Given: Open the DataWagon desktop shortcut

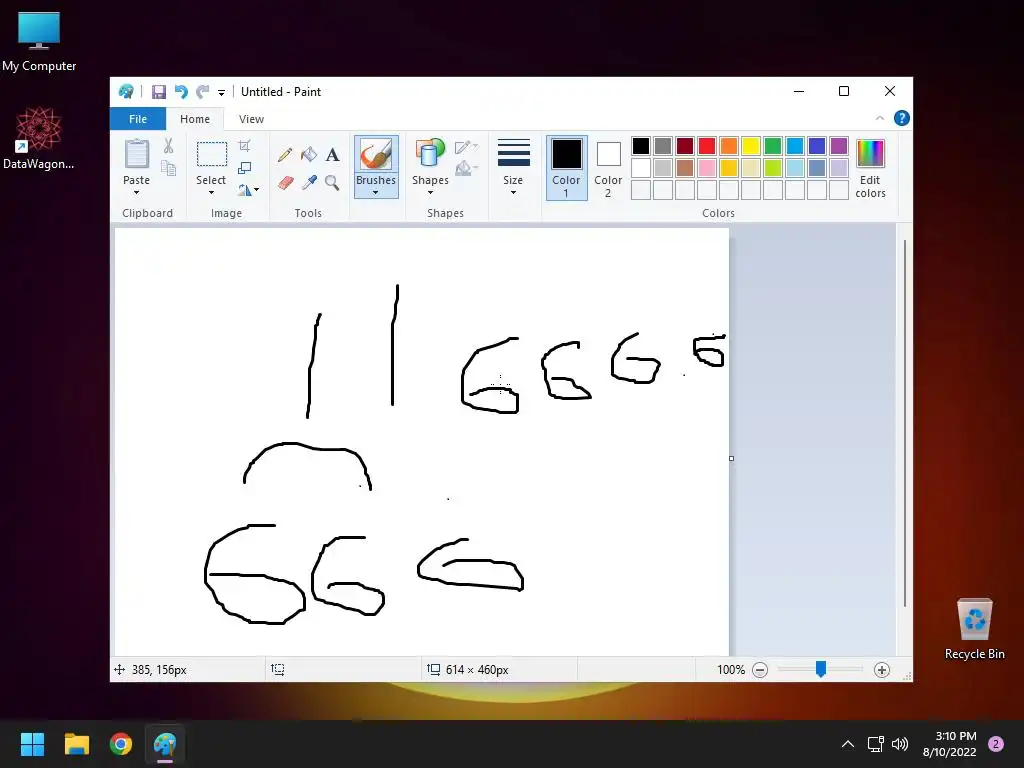Looking at the screenshot, I should (x=39, y=138).
